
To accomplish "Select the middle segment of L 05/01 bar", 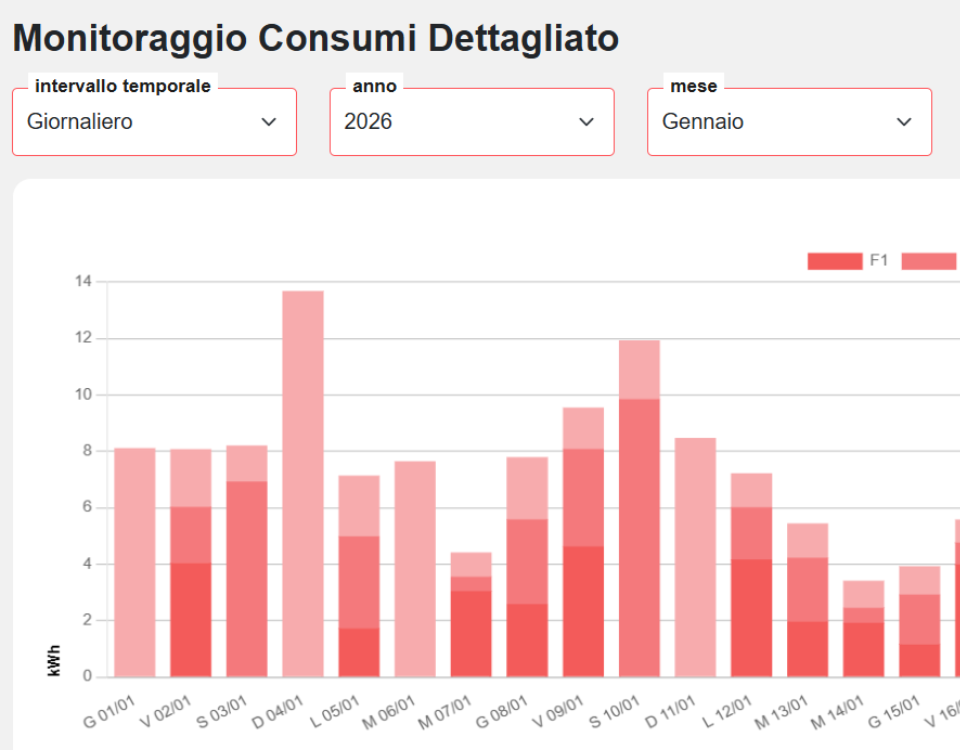I will click(359, 582).
